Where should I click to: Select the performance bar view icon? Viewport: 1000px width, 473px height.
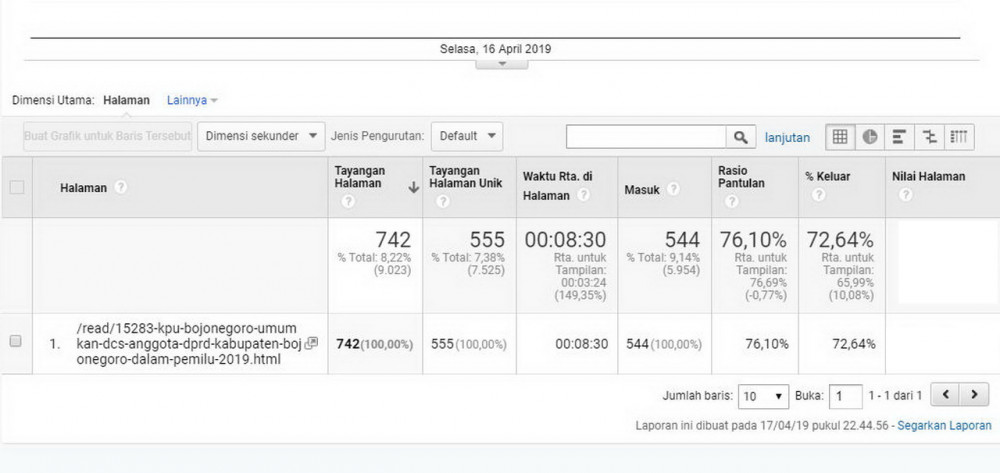(899, 137)
